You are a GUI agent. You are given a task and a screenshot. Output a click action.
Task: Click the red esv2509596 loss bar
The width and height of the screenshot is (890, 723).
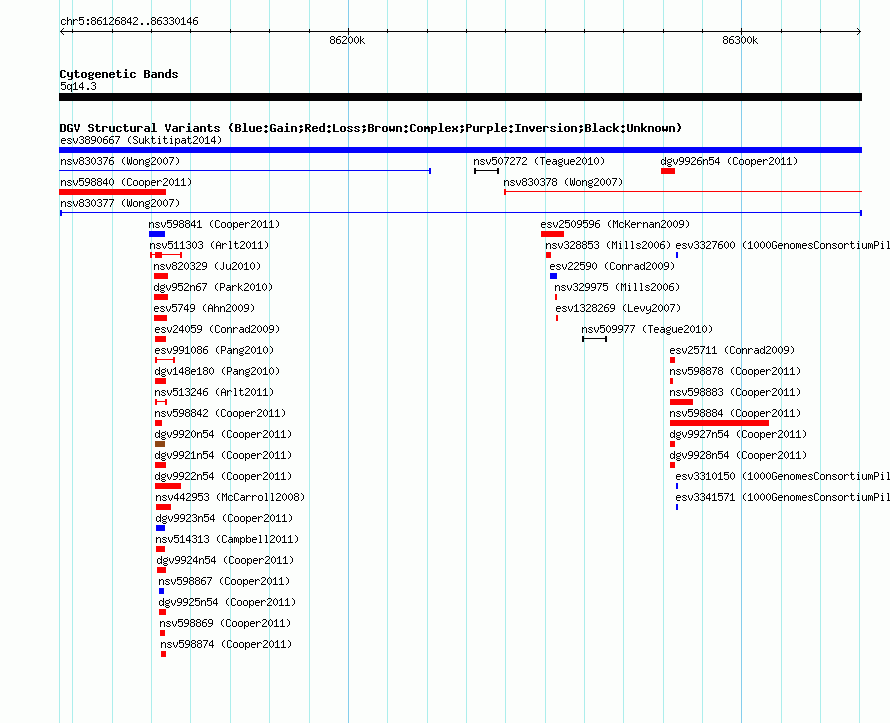[552, 234]
